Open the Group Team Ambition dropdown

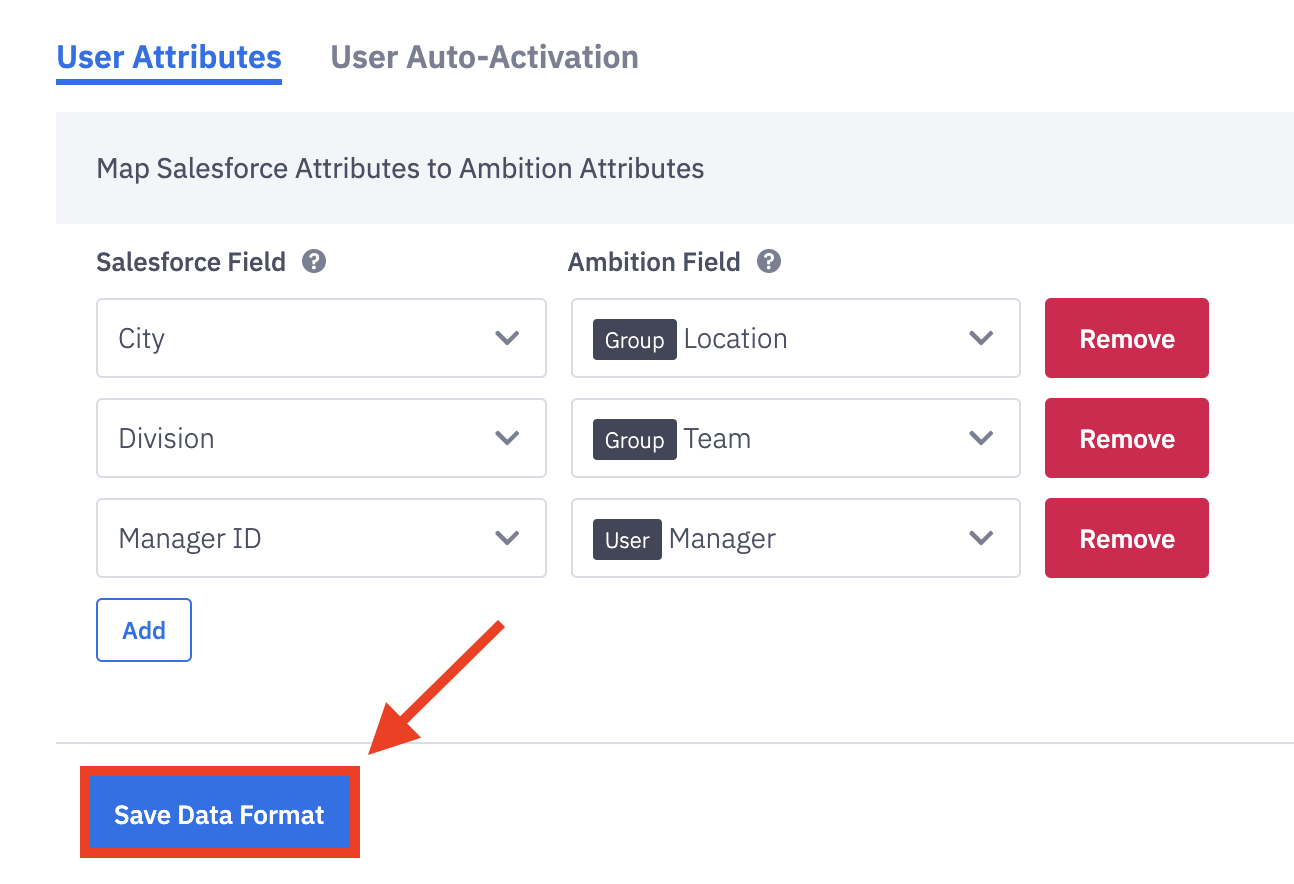[x=795, y=438]
